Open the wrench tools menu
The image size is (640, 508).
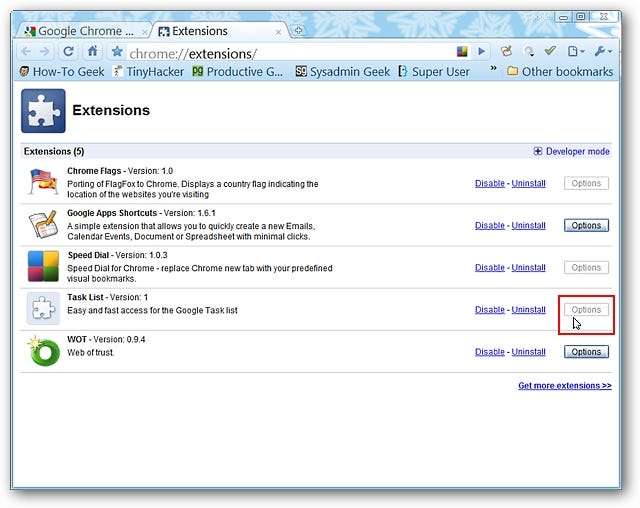603,51
